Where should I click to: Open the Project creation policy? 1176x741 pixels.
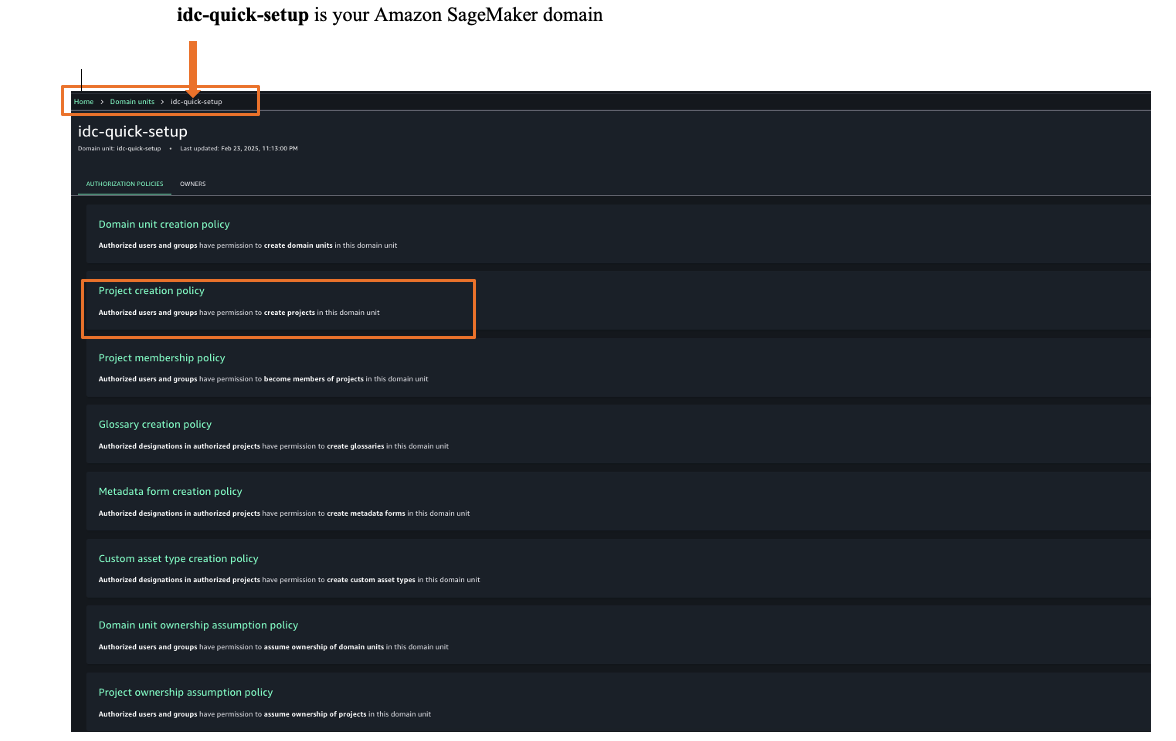(151, 290)
